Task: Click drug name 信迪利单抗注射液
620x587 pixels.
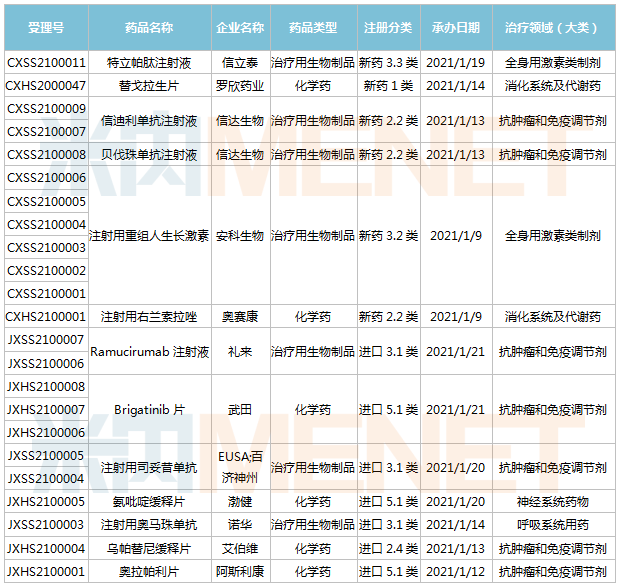Action: pyautogui.click(x=149, y=121)
